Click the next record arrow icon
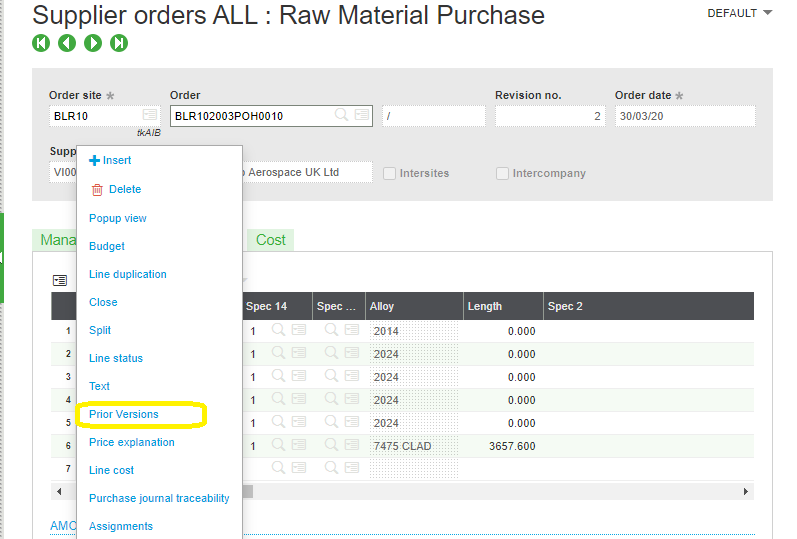 tap(93, 43)
